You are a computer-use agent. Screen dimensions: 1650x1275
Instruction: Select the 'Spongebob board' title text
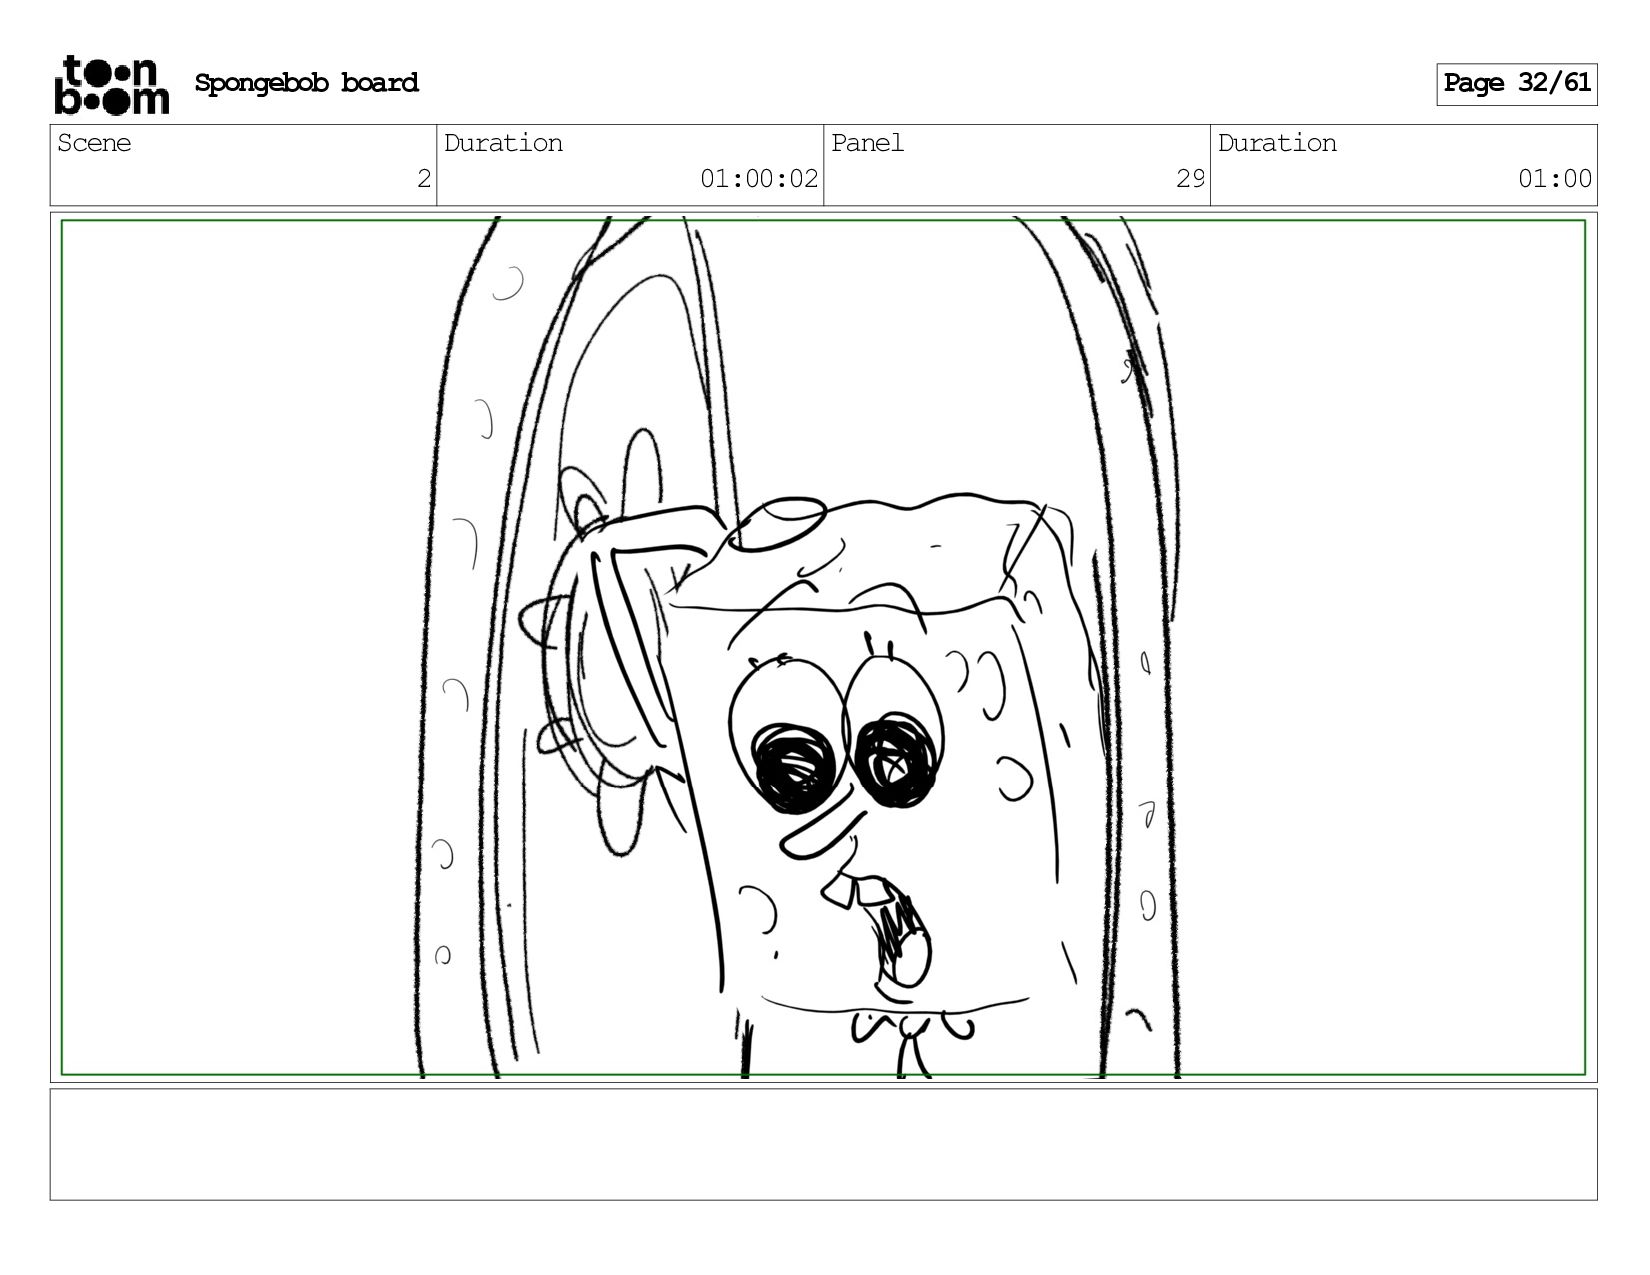pyautogui.click(x=306, y=83)
